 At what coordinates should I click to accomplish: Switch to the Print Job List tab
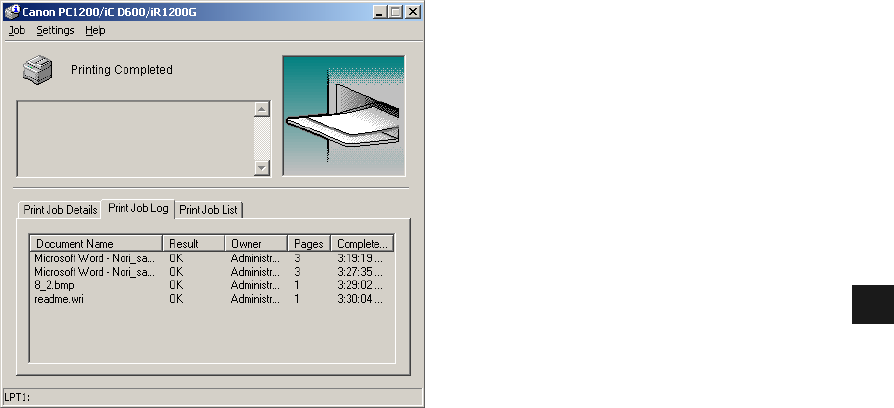pyautogui.click(x=208, y=210)
